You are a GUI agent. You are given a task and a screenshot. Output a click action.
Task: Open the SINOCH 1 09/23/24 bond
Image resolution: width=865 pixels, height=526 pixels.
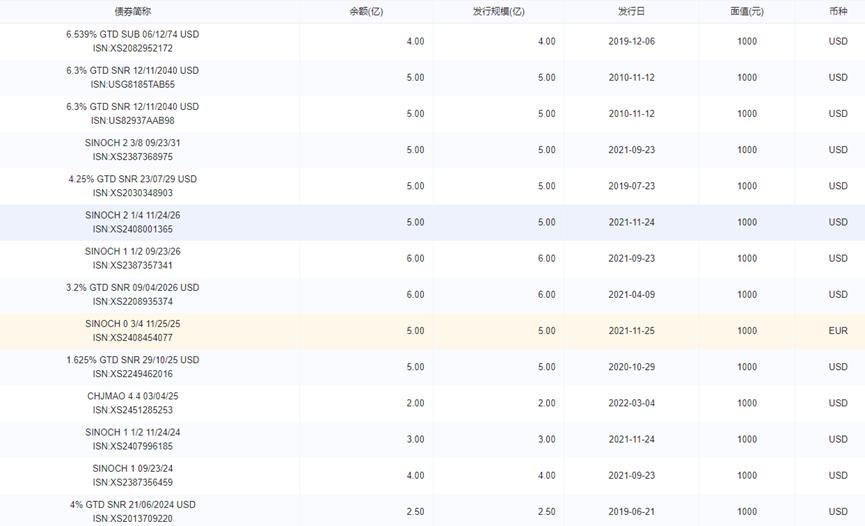pyautogui.click(x=132, y=468)
